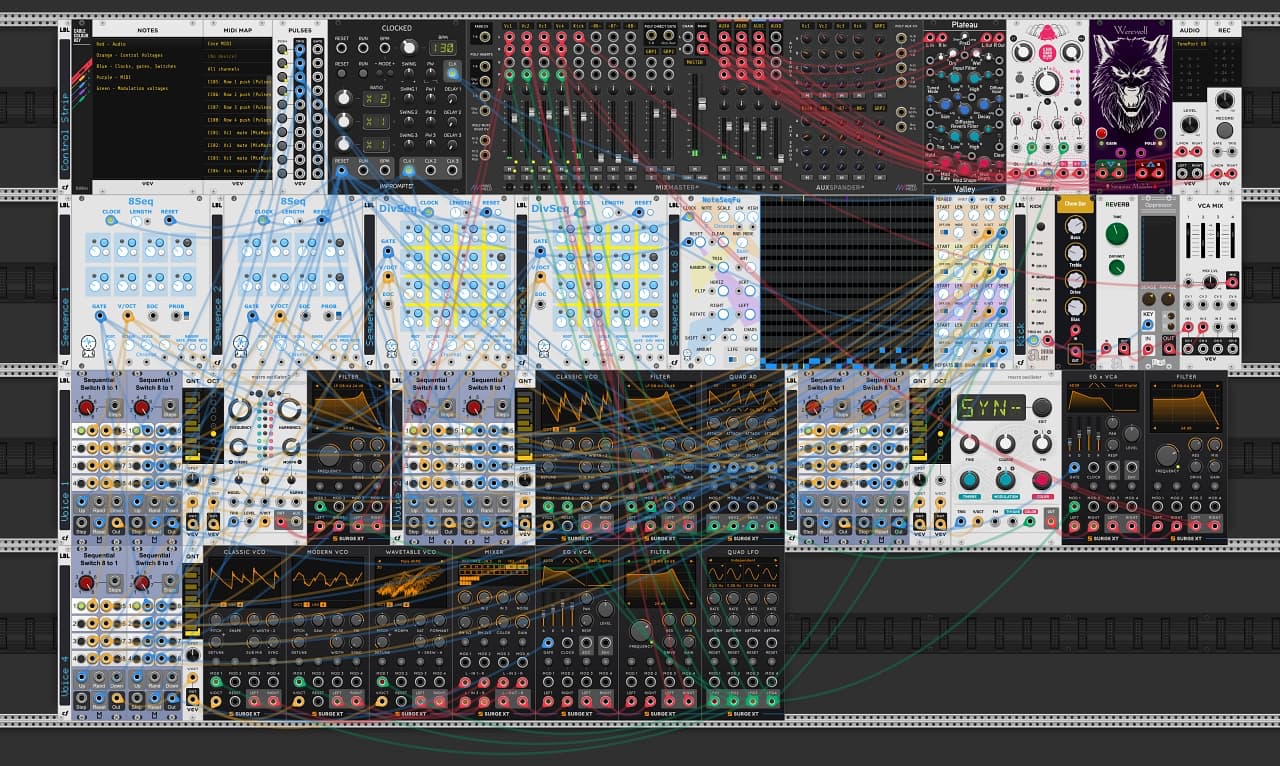
Task: Open MIDI Map '(No device)' selector
Action: tap(237, 56)
